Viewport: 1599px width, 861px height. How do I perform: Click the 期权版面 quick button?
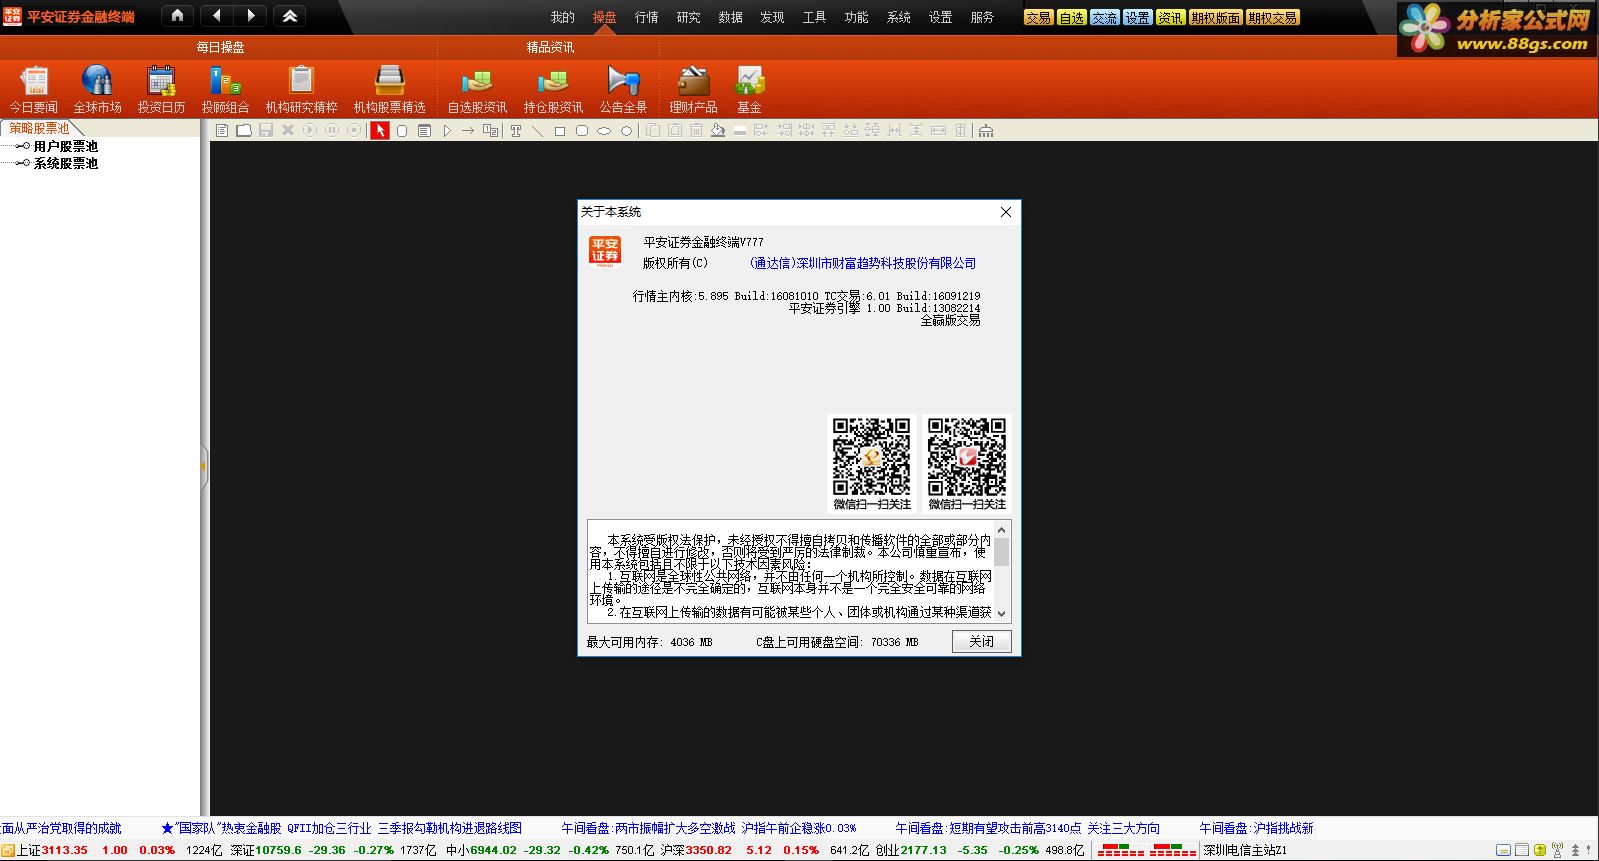(1216, 18)
